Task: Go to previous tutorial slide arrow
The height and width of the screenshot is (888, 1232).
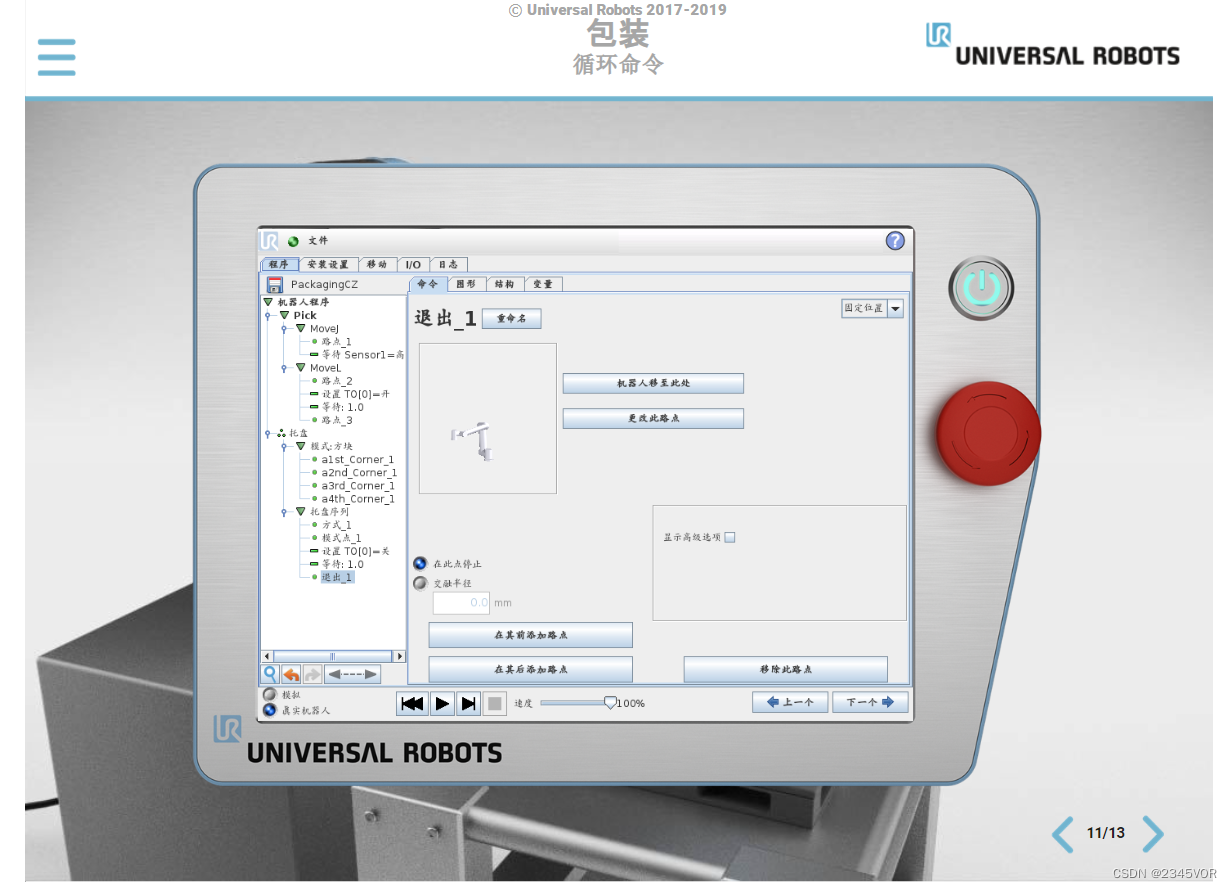Action: (1063, 833)
